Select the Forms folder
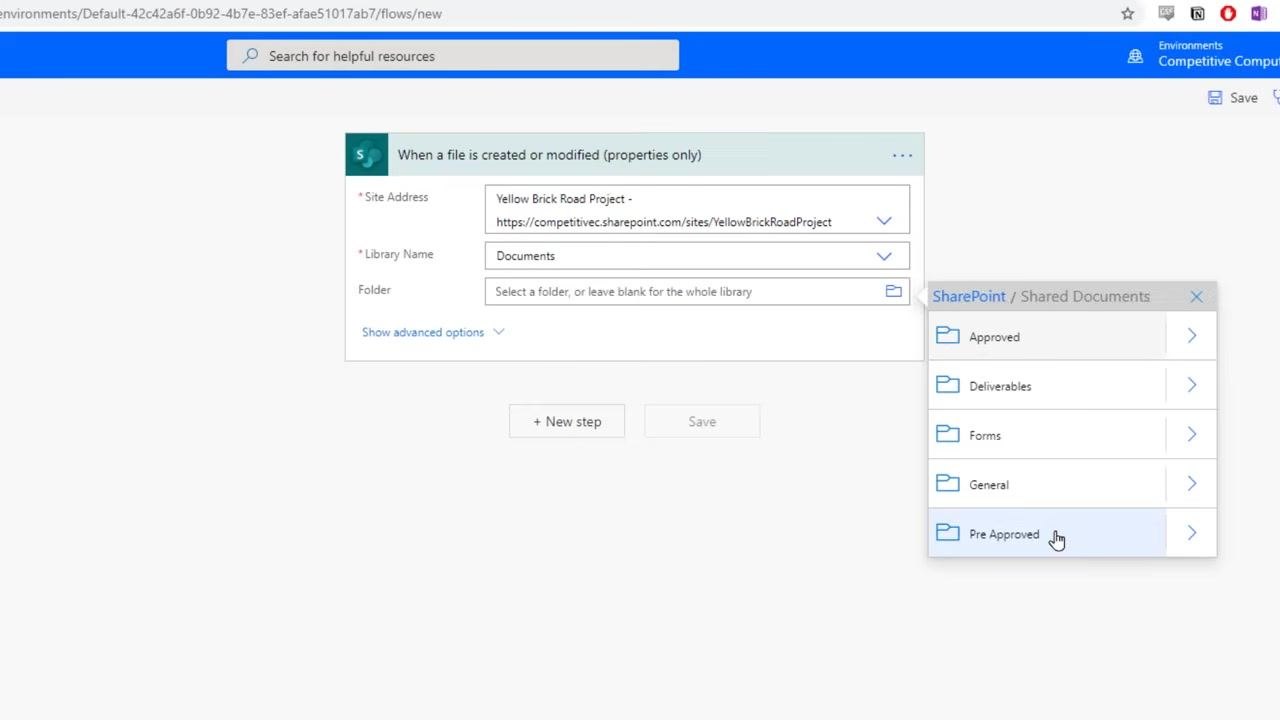The height and width of the screenshot is (720, 1280). [x=1047, y=434]
